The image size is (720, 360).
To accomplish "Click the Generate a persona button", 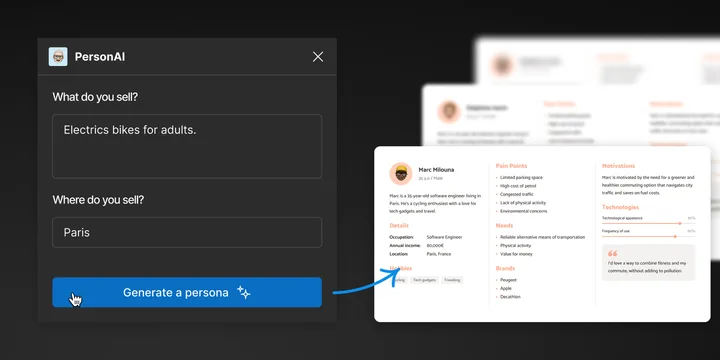I will (187, 292).
